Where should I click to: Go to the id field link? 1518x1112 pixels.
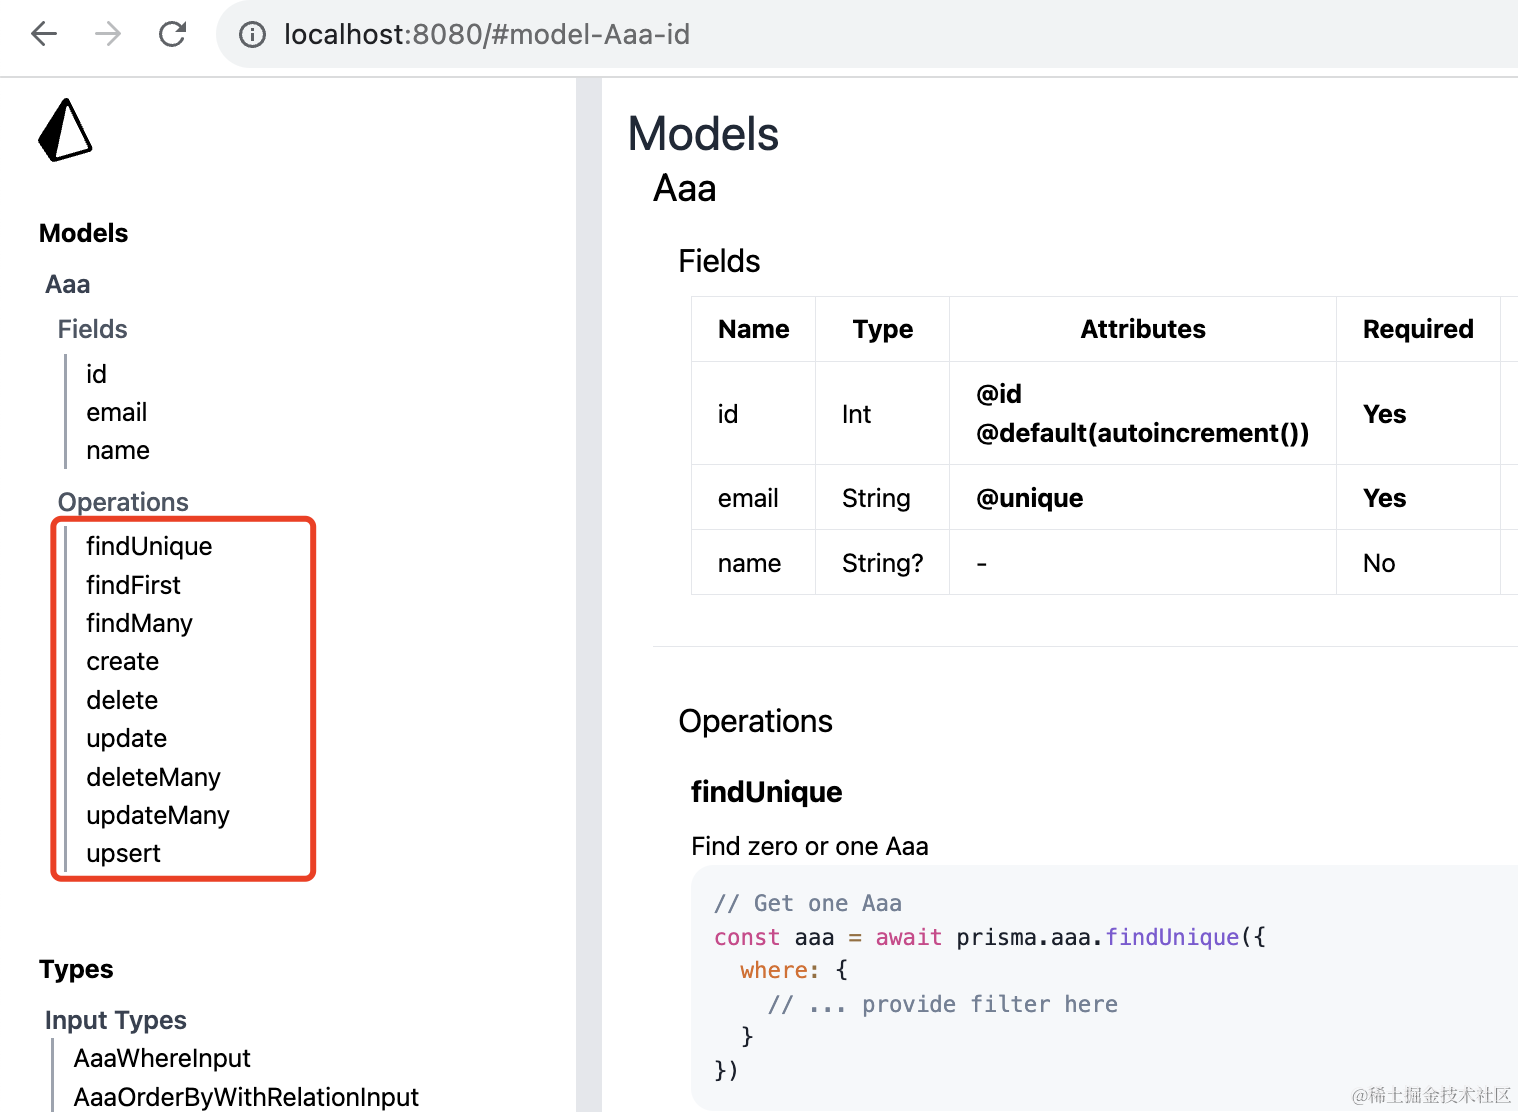coord(96,374)
